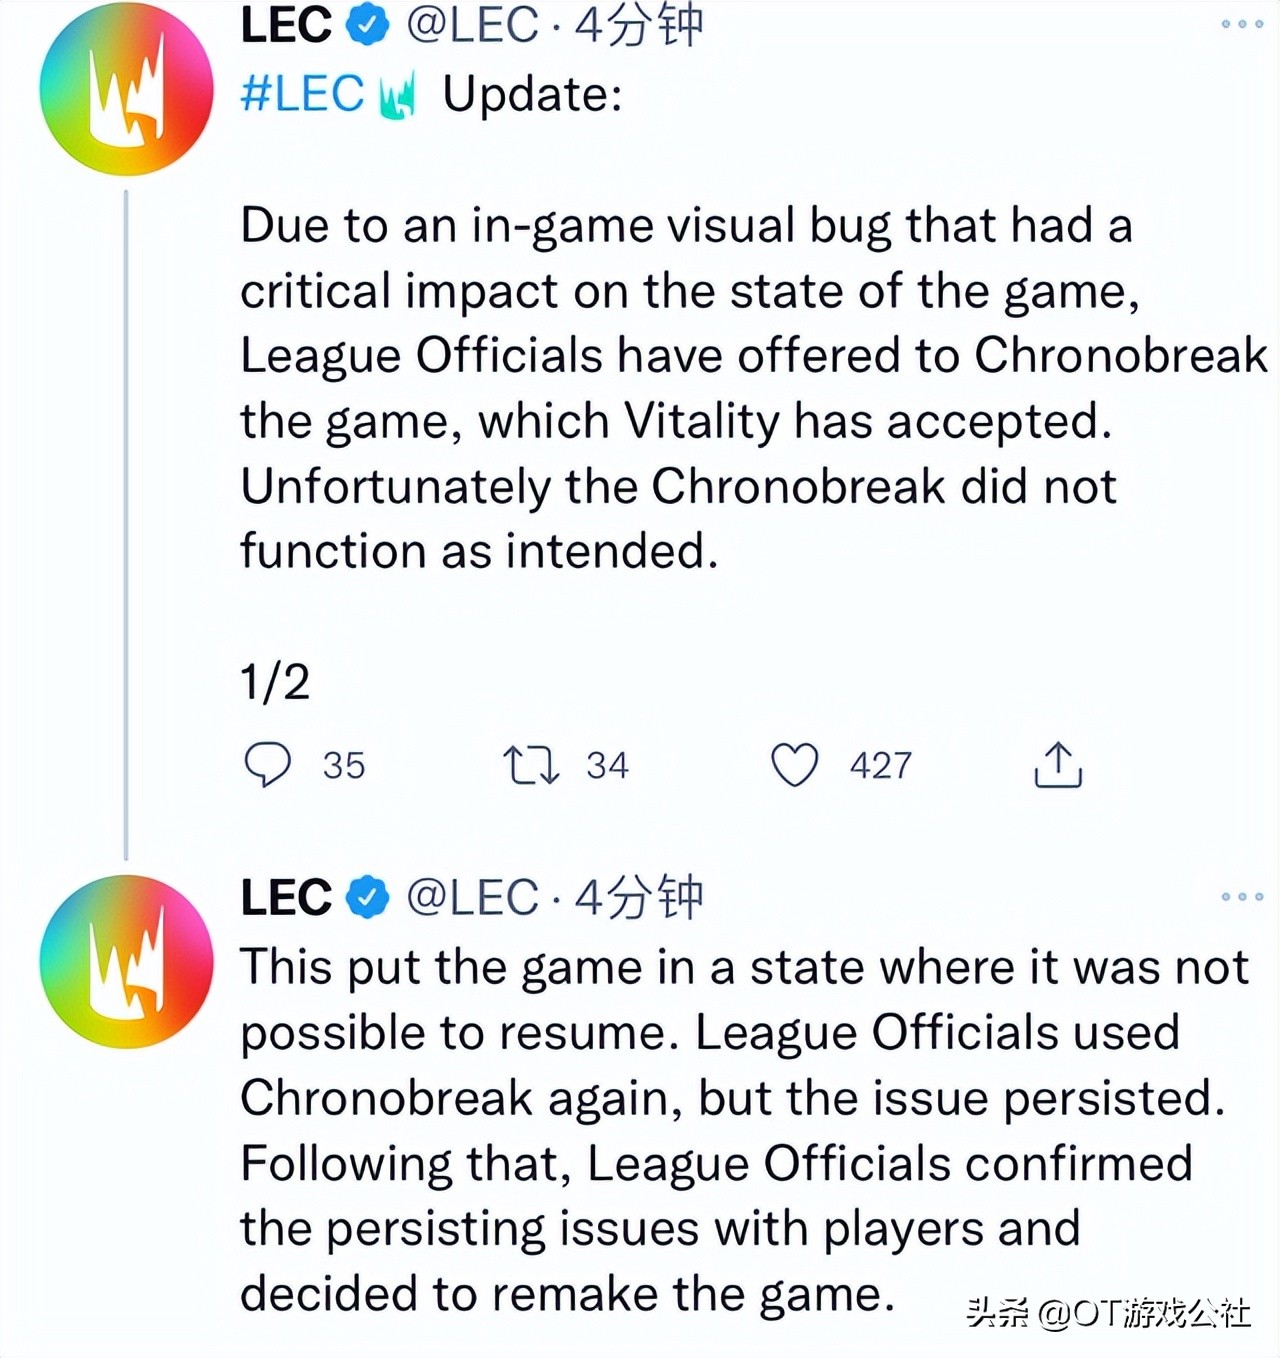
Task: Click @LEC handle on second tweet
Action: coord(472,897)
